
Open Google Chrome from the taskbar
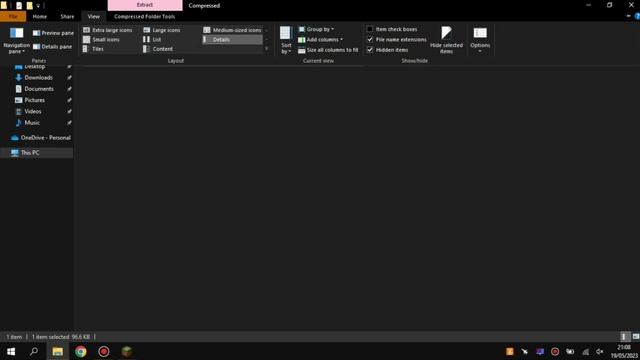pyautogui.click(x=81, y=351)
